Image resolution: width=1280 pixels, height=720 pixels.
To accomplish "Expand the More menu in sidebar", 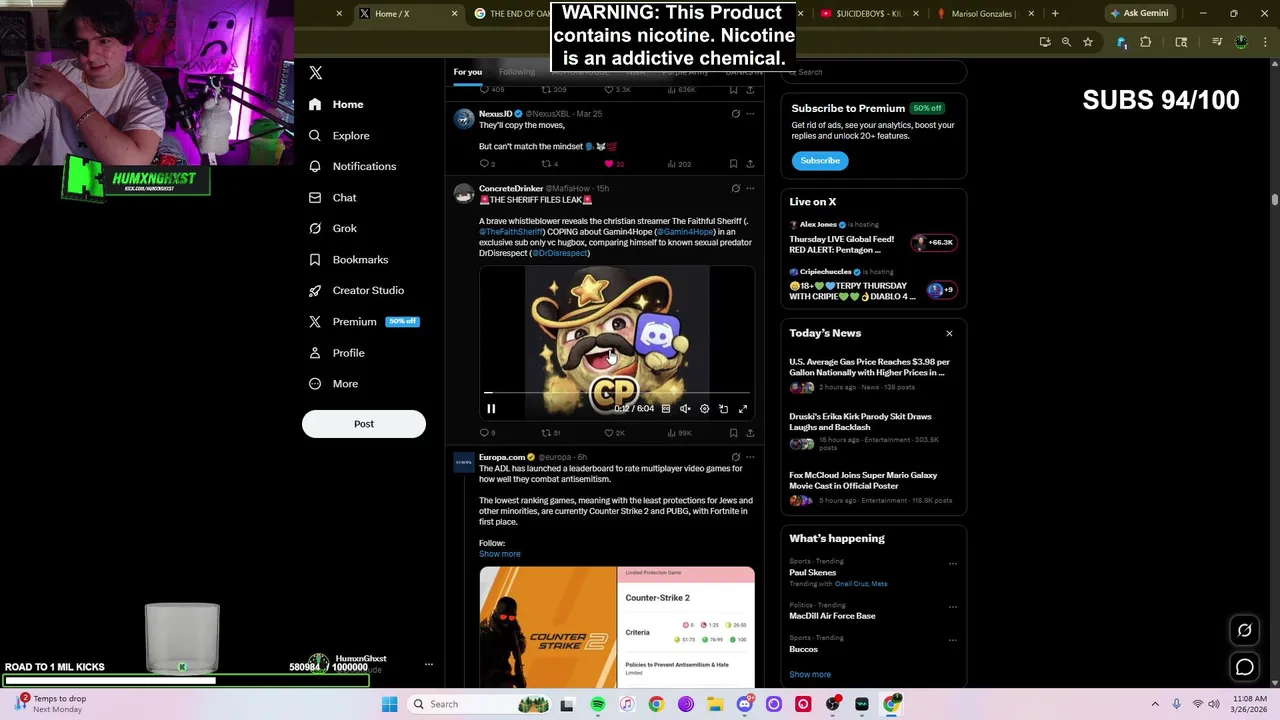I will (333, 384).
